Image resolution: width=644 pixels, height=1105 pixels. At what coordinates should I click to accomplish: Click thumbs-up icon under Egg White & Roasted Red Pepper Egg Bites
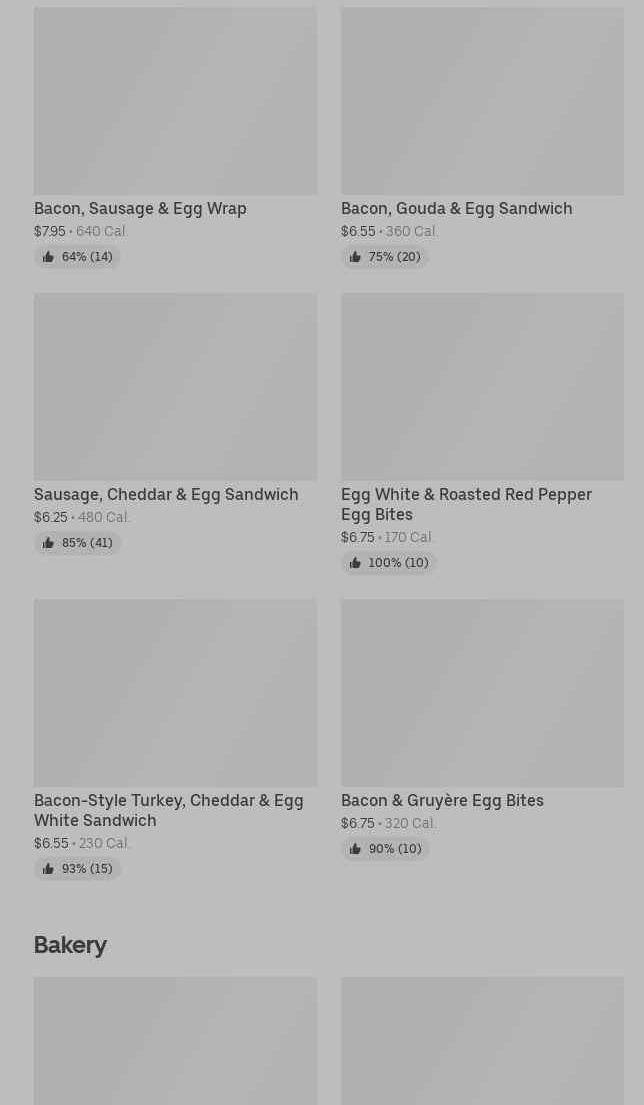click(355, 563)
